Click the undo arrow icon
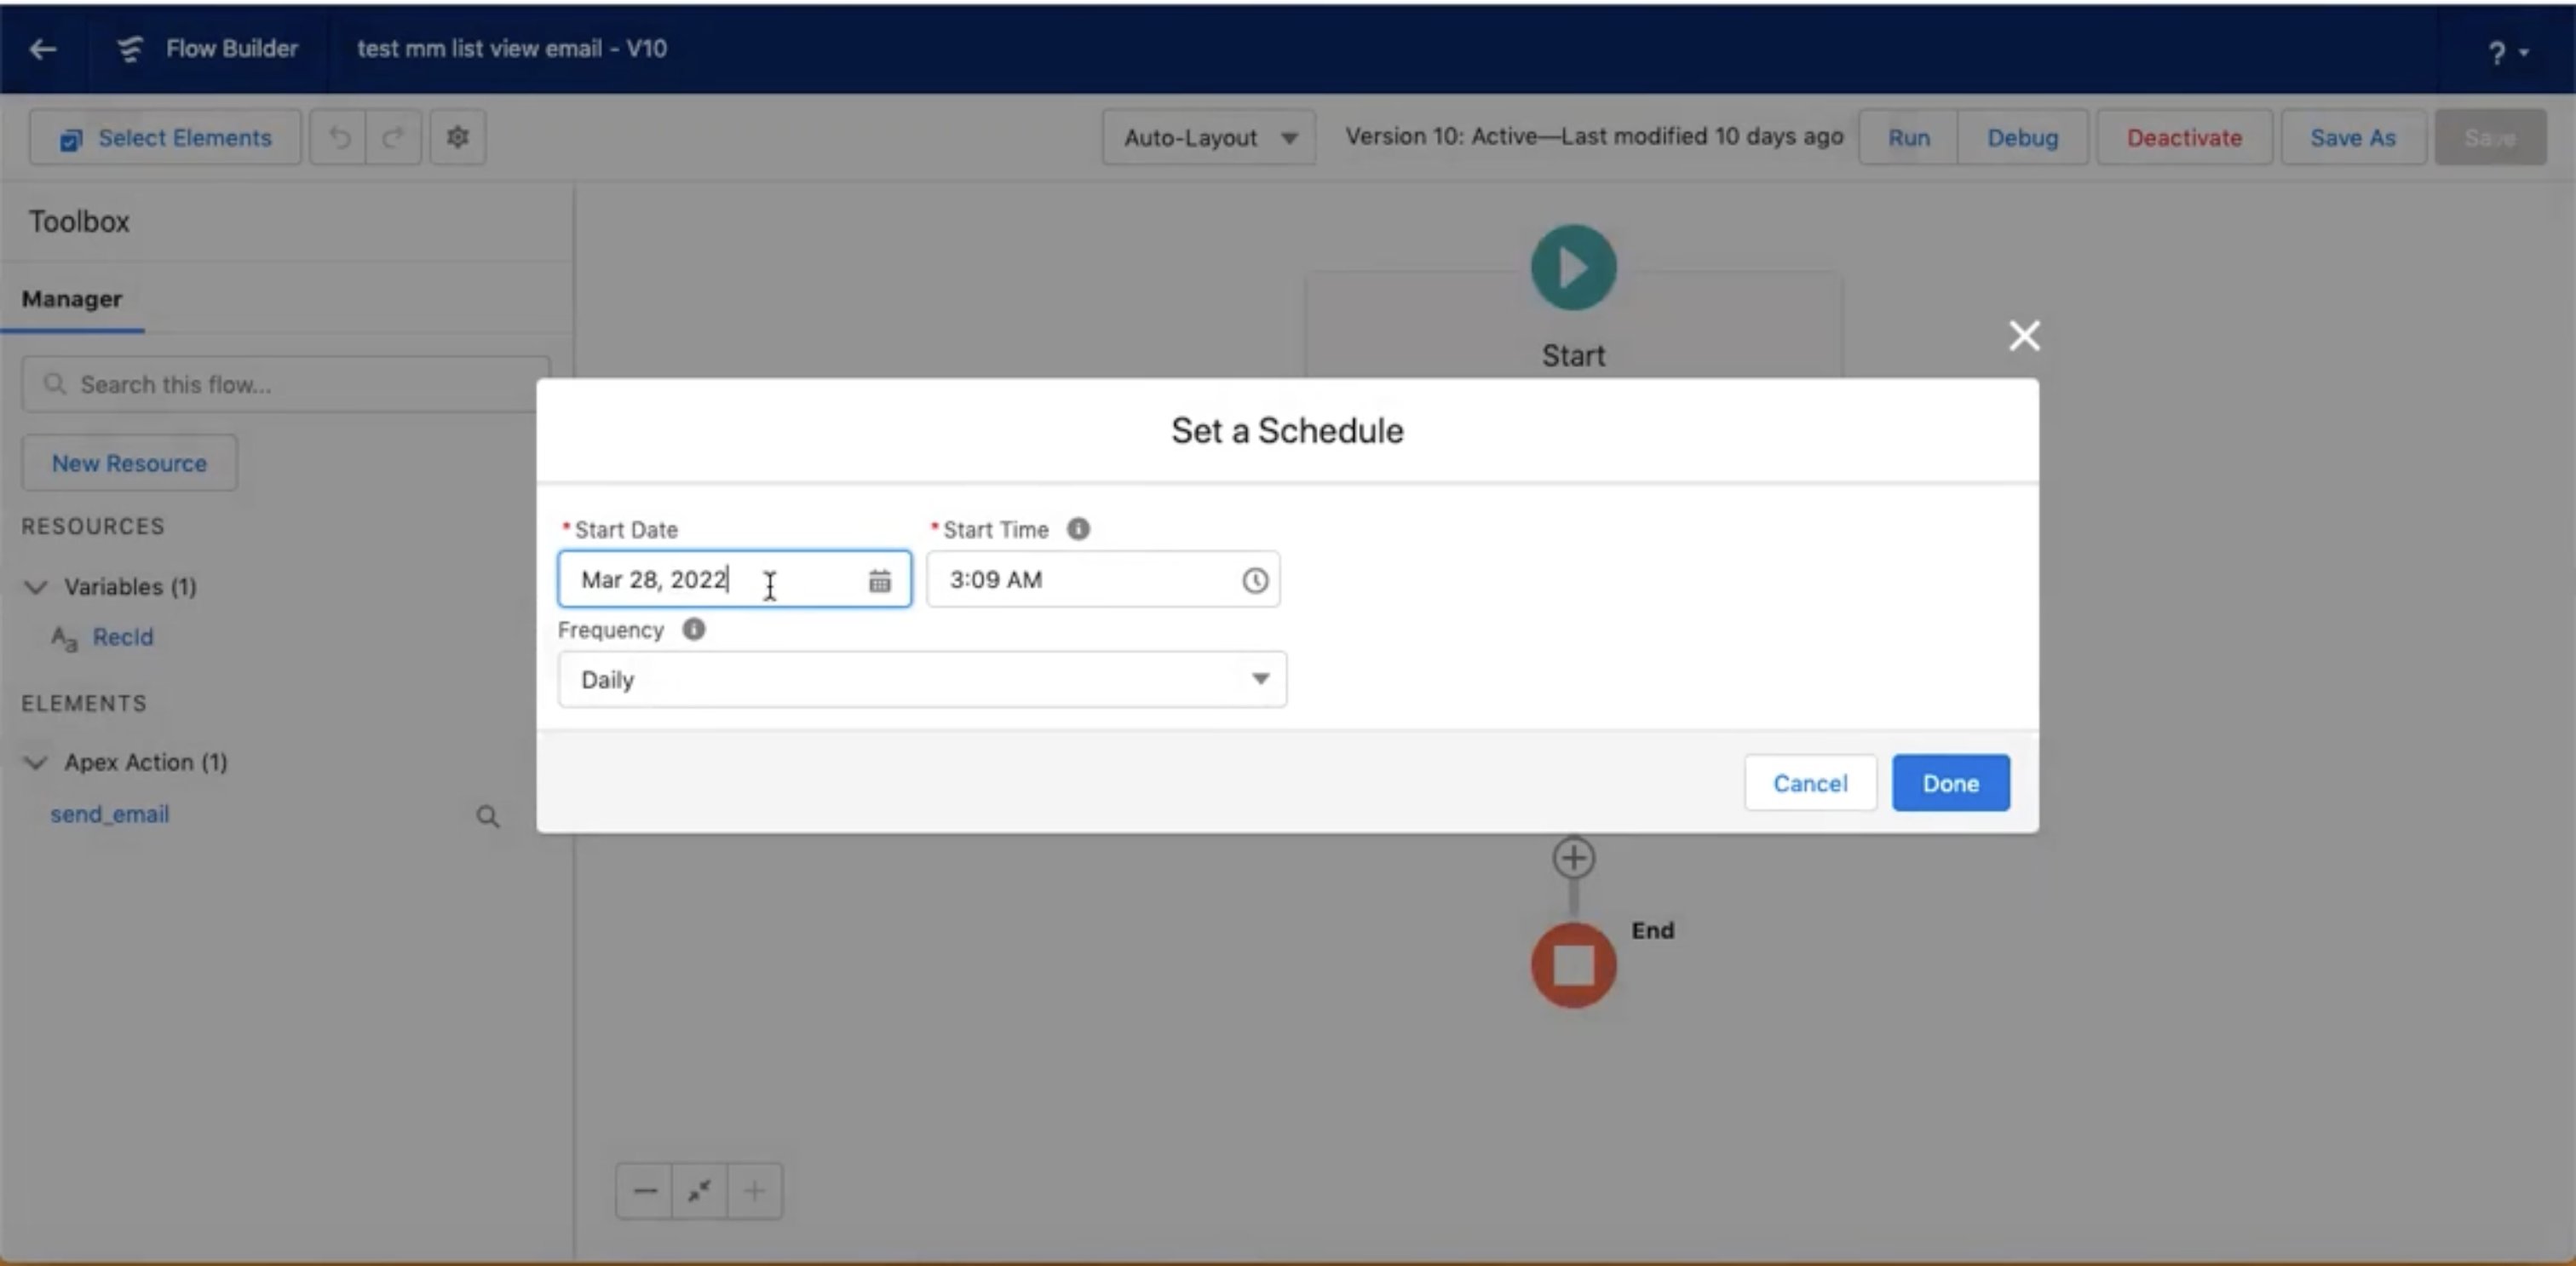 pos(339,138)
